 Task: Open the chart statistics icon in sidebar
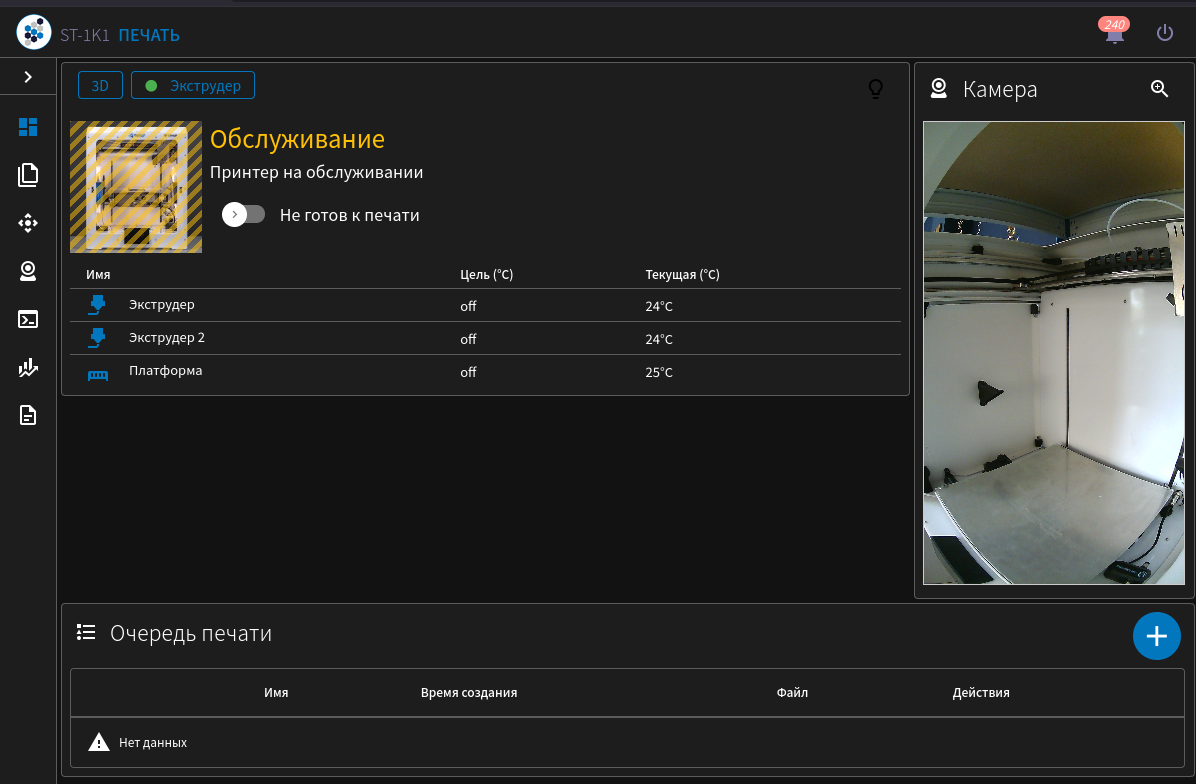click(x=28, y=368)
